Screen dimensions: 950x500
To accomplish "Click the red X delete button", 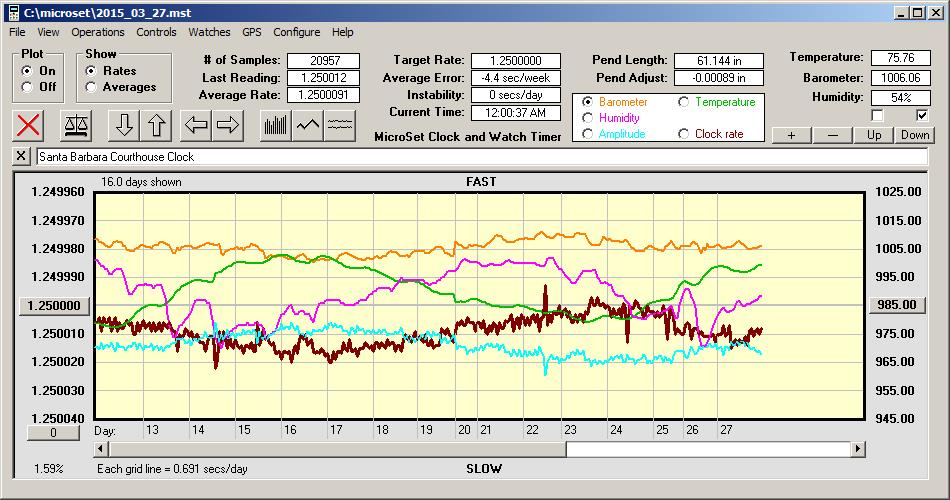I will pos(28,125).
